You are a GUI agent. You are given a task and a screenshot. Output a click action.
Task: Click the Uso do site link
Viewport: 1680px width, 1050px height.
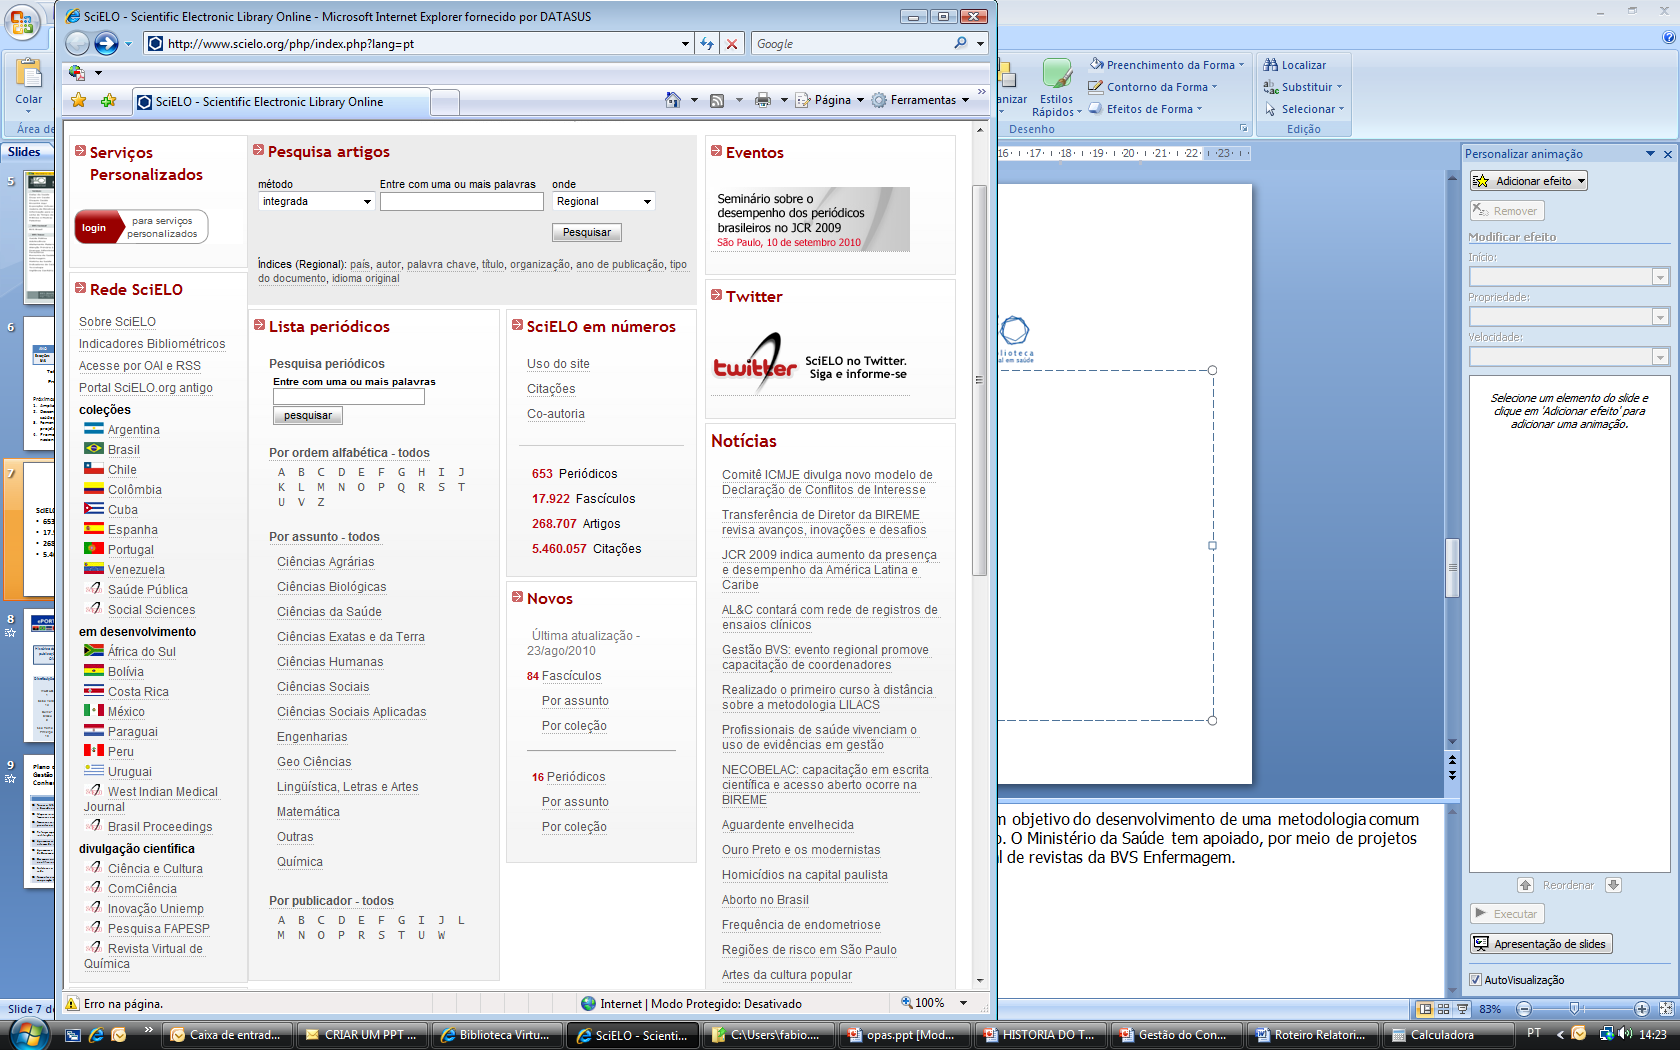(558, 364)
